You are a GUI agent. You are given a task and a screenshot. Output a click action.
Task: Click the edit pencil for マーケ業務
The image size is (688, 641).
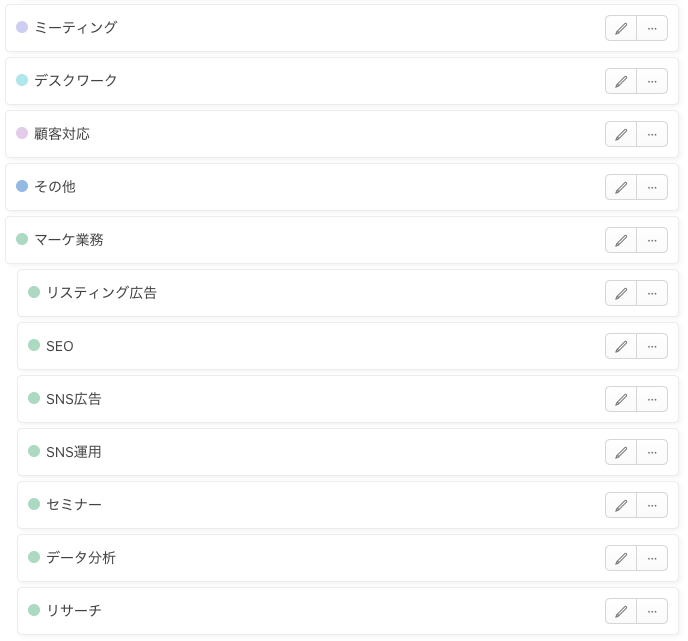click(621, 240)
